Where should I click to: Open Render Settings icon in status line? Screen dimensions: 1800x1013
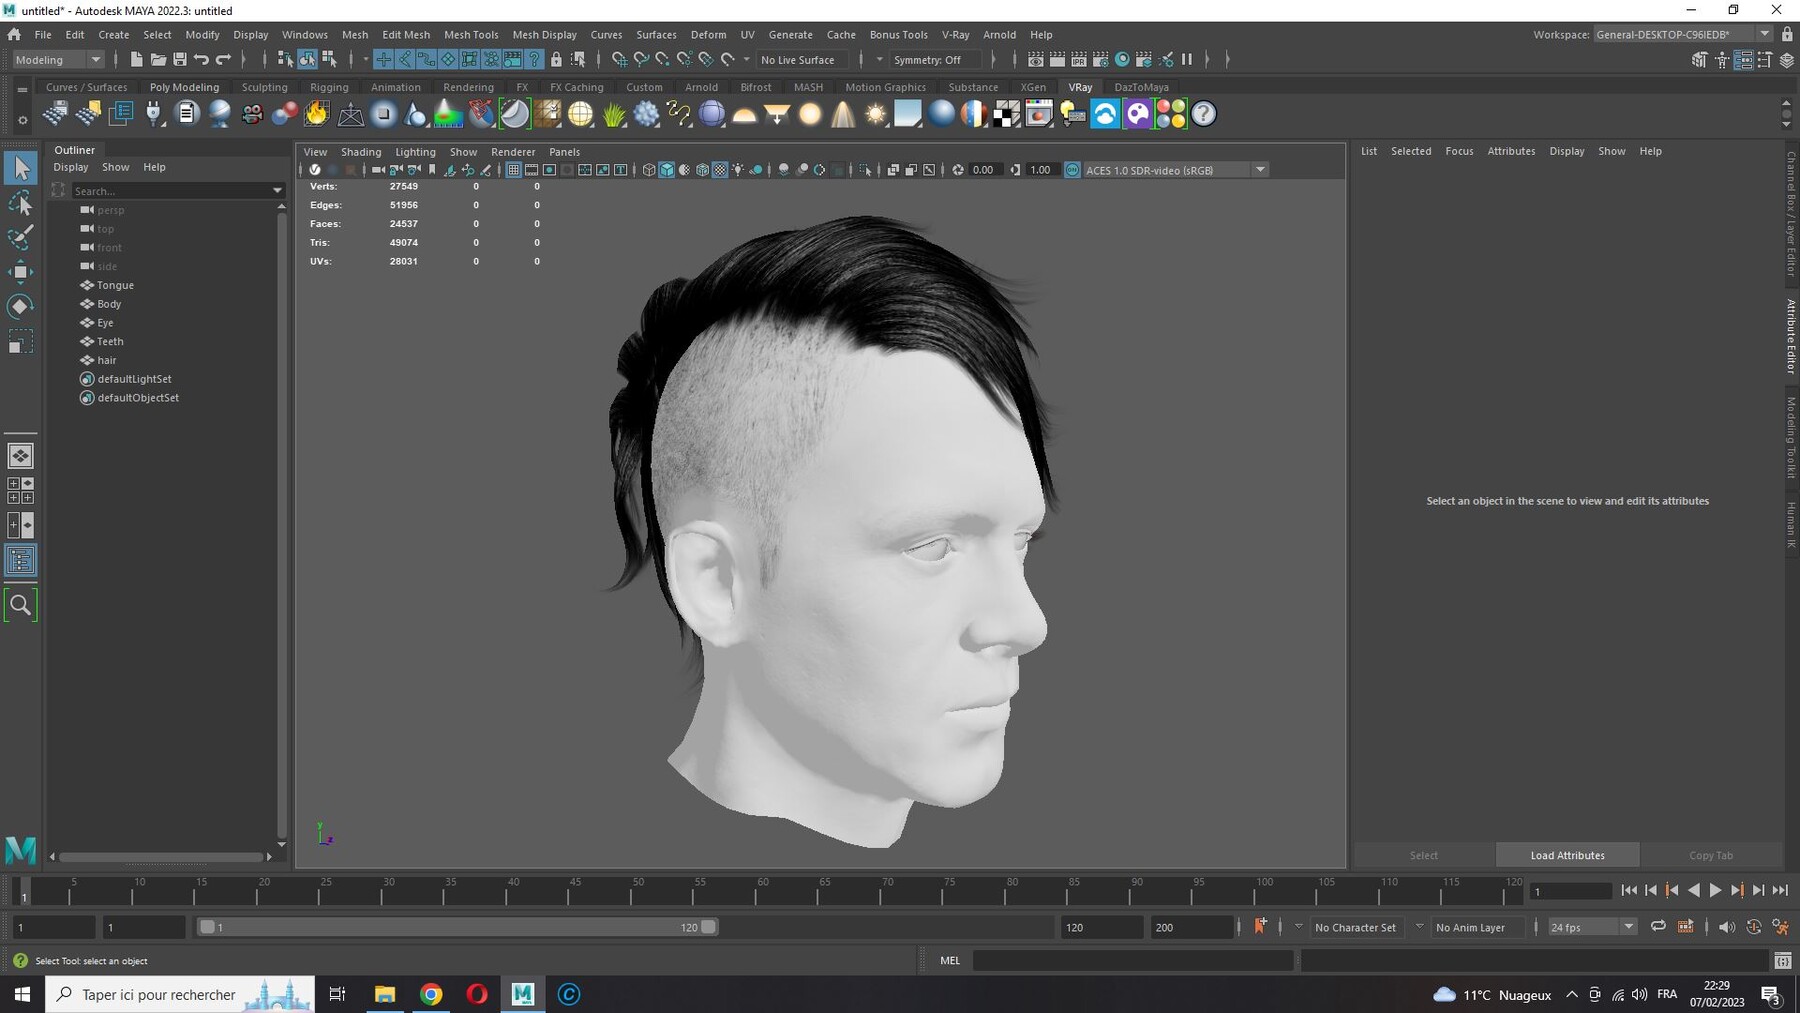click(x=1101, y=60)
